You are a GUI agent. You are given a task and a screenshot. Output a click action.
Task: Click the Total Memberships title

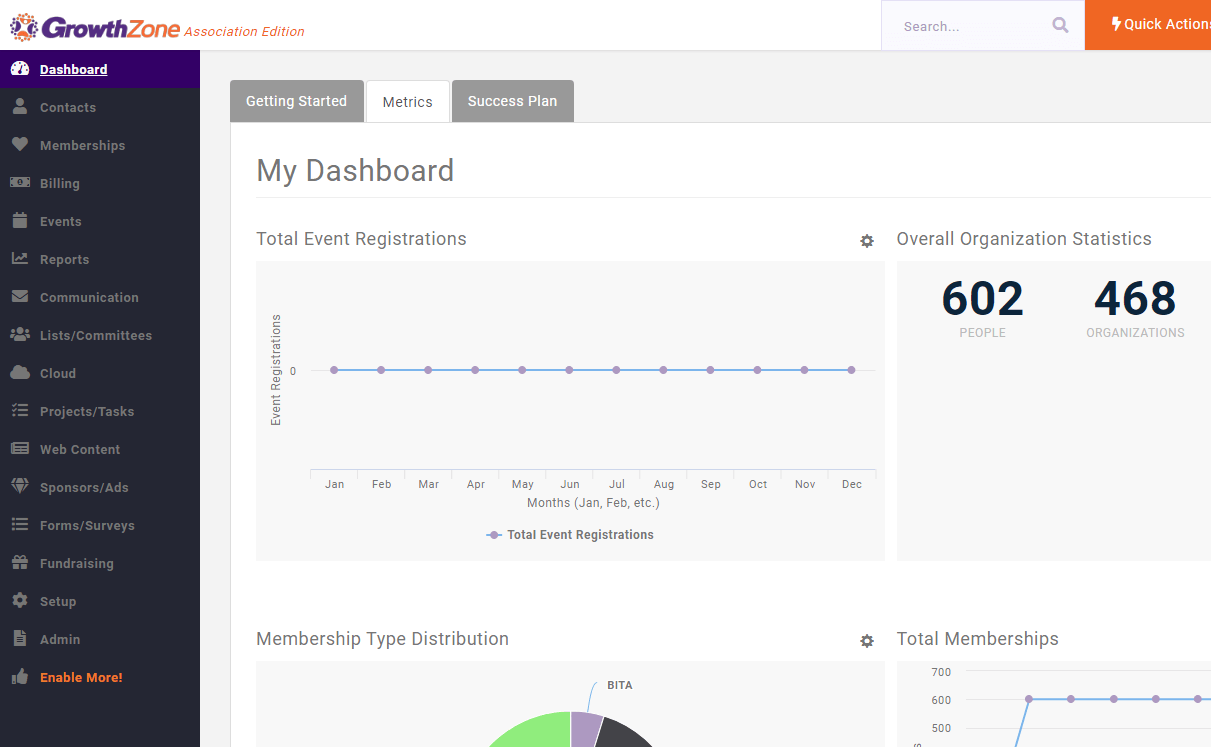click(x=977, y=639)
